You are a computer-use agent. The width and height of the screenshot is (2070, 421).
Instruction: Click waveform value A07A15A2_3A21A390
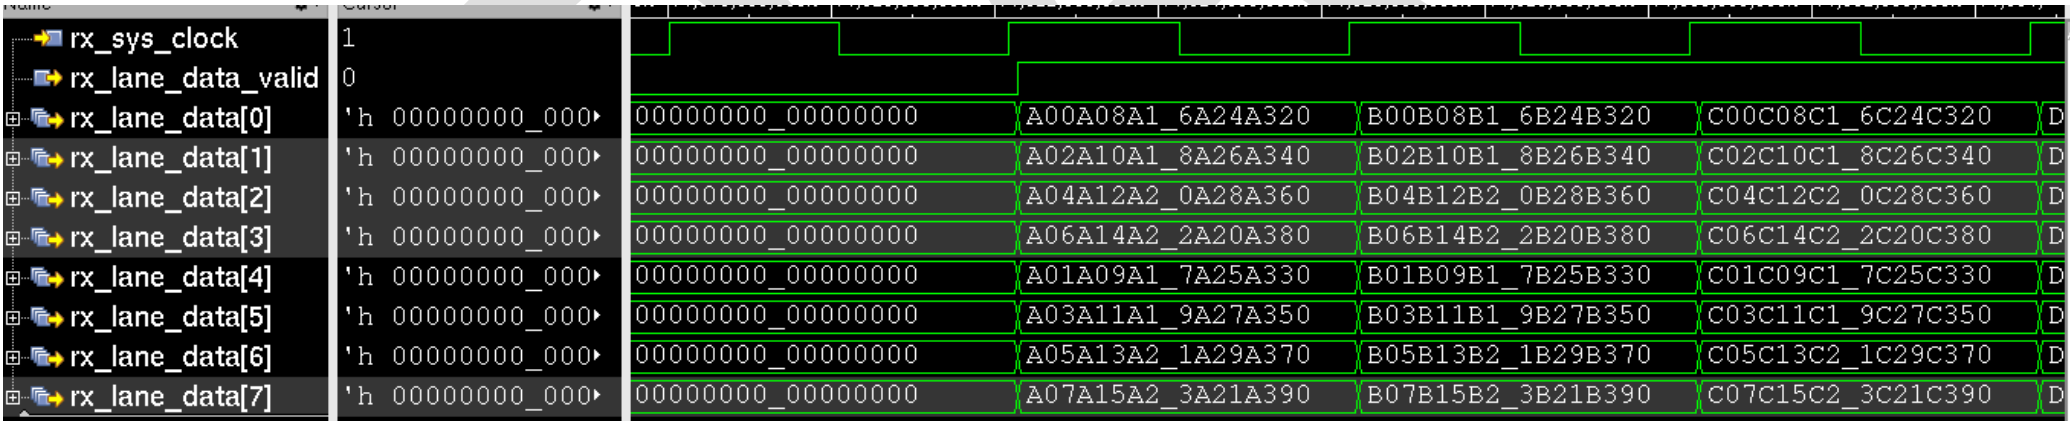point(1168,395)
